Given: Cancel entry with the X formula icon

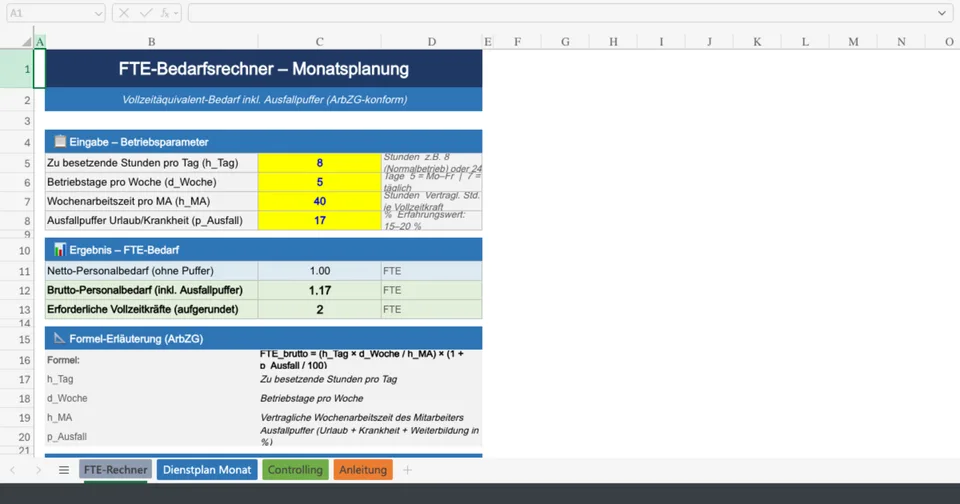Looking at the screenshot, I should (x=124, y=13).
